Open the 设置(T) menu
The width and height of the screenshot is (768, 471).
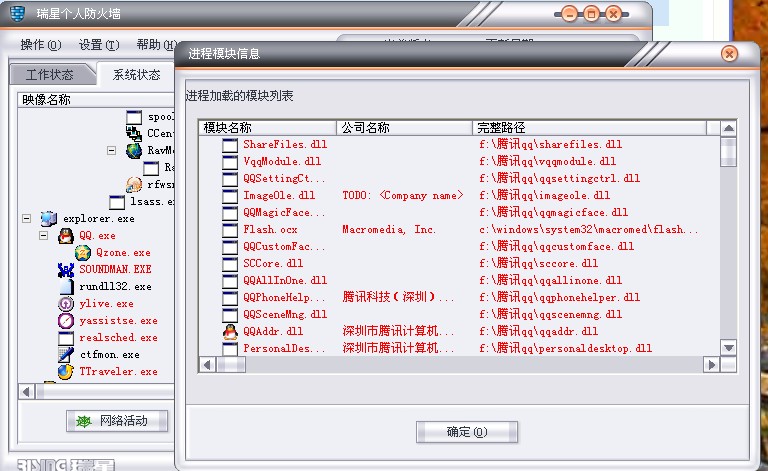tap(99, 45)
